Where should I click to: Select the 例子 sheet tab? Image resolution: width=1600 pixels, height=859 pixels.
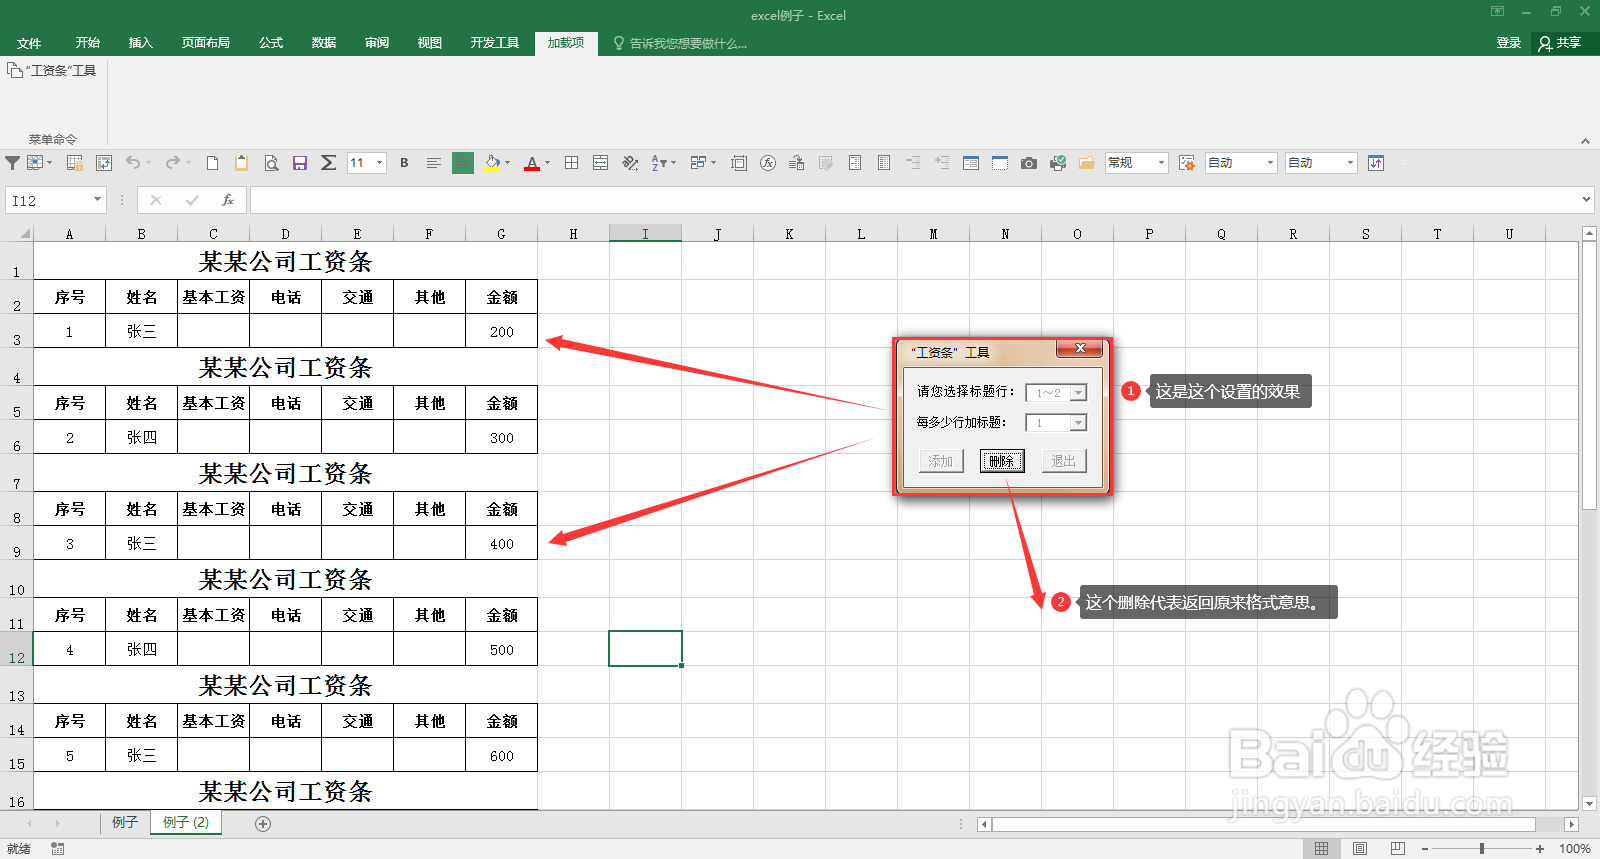125,822
